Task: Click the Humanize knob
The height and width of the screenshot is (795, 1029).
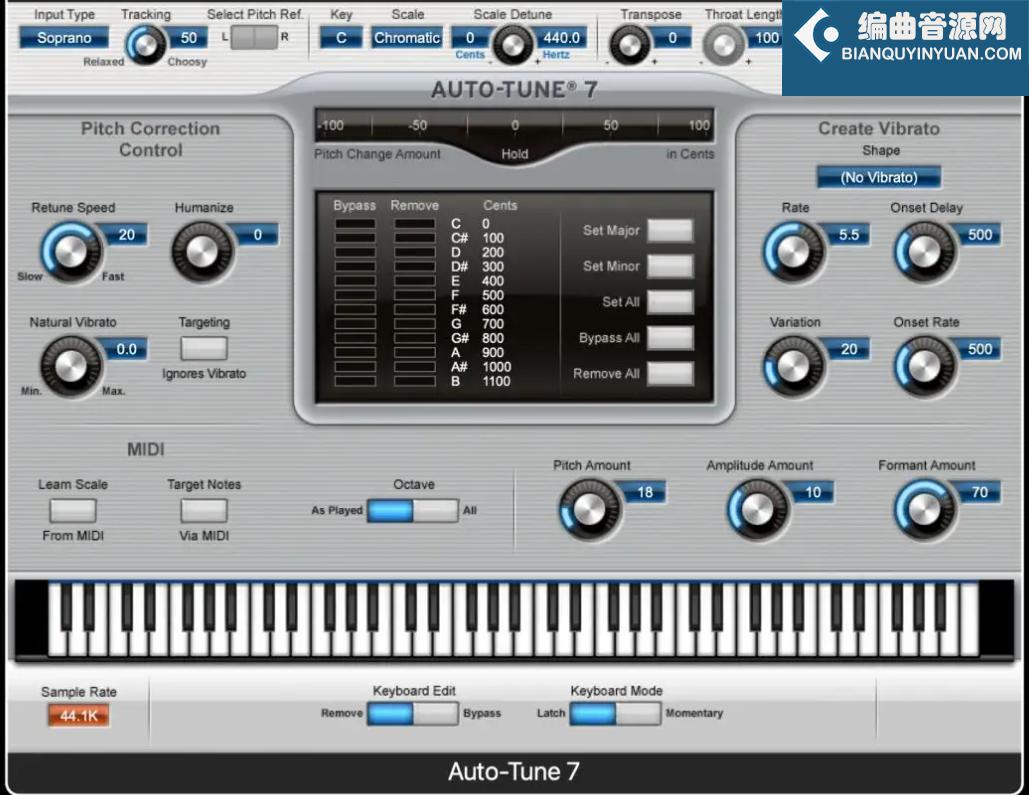Action: click(x=202, y=251)
